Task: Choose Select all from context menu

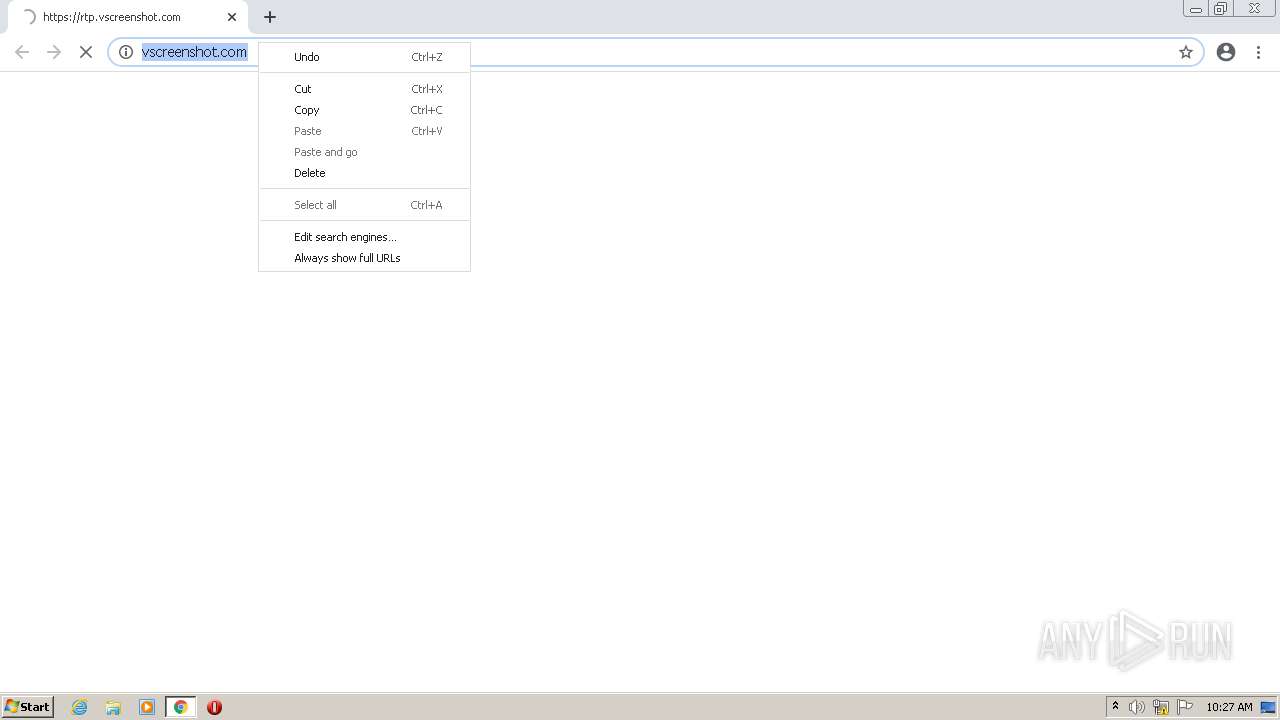Action: 364,205
